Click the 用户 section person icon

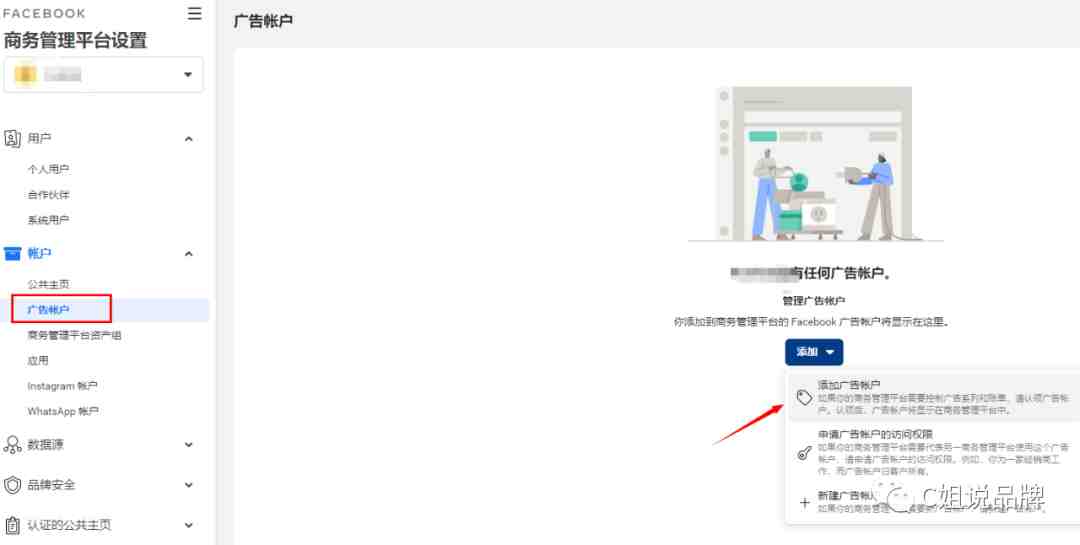click(x=12, y=138)
